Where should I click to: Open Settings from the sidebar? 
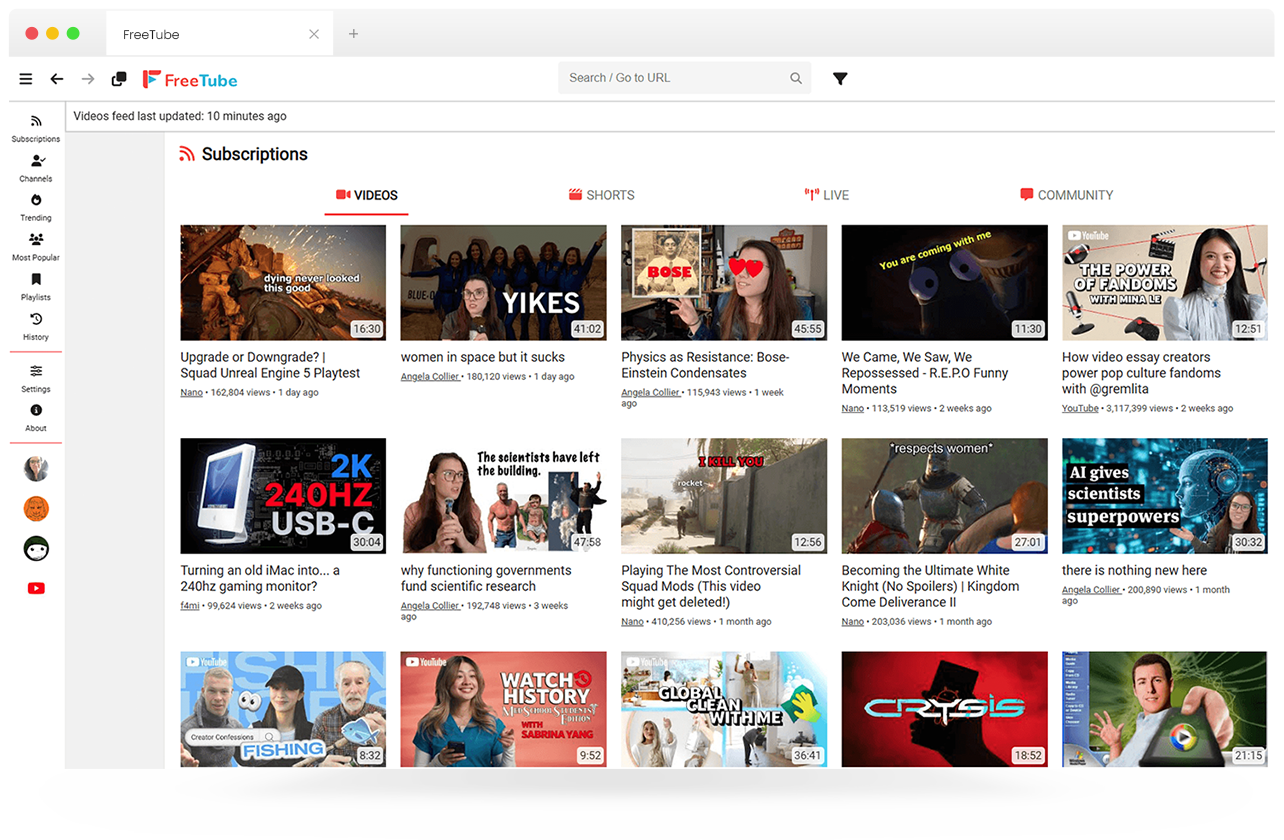[36, 377]
